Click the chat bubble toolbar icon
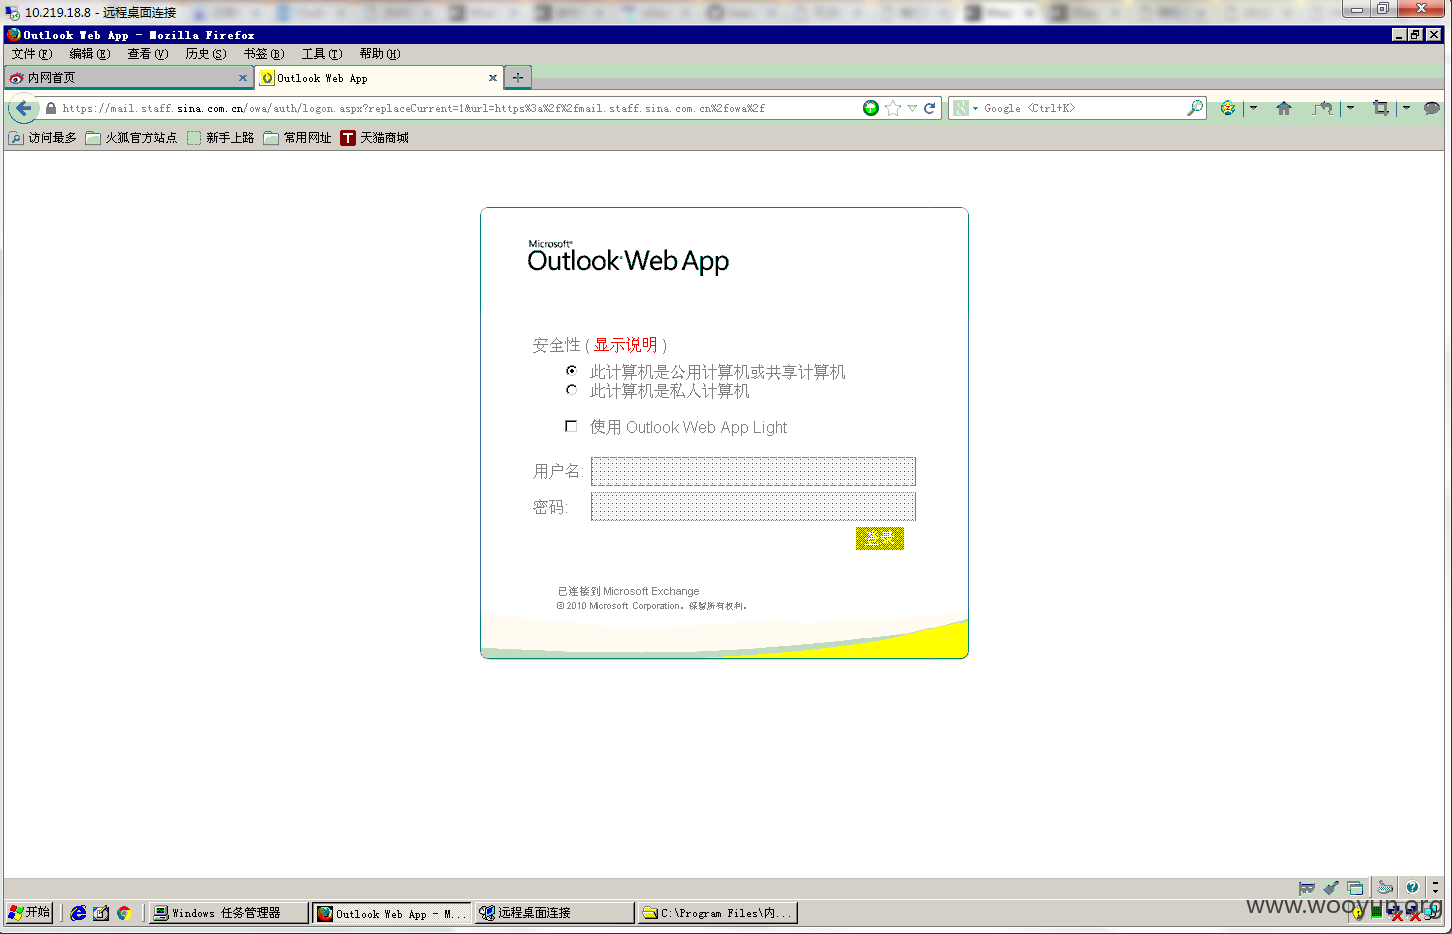1452x934 pixels. pyautogui.click(x=1432, y=108)
